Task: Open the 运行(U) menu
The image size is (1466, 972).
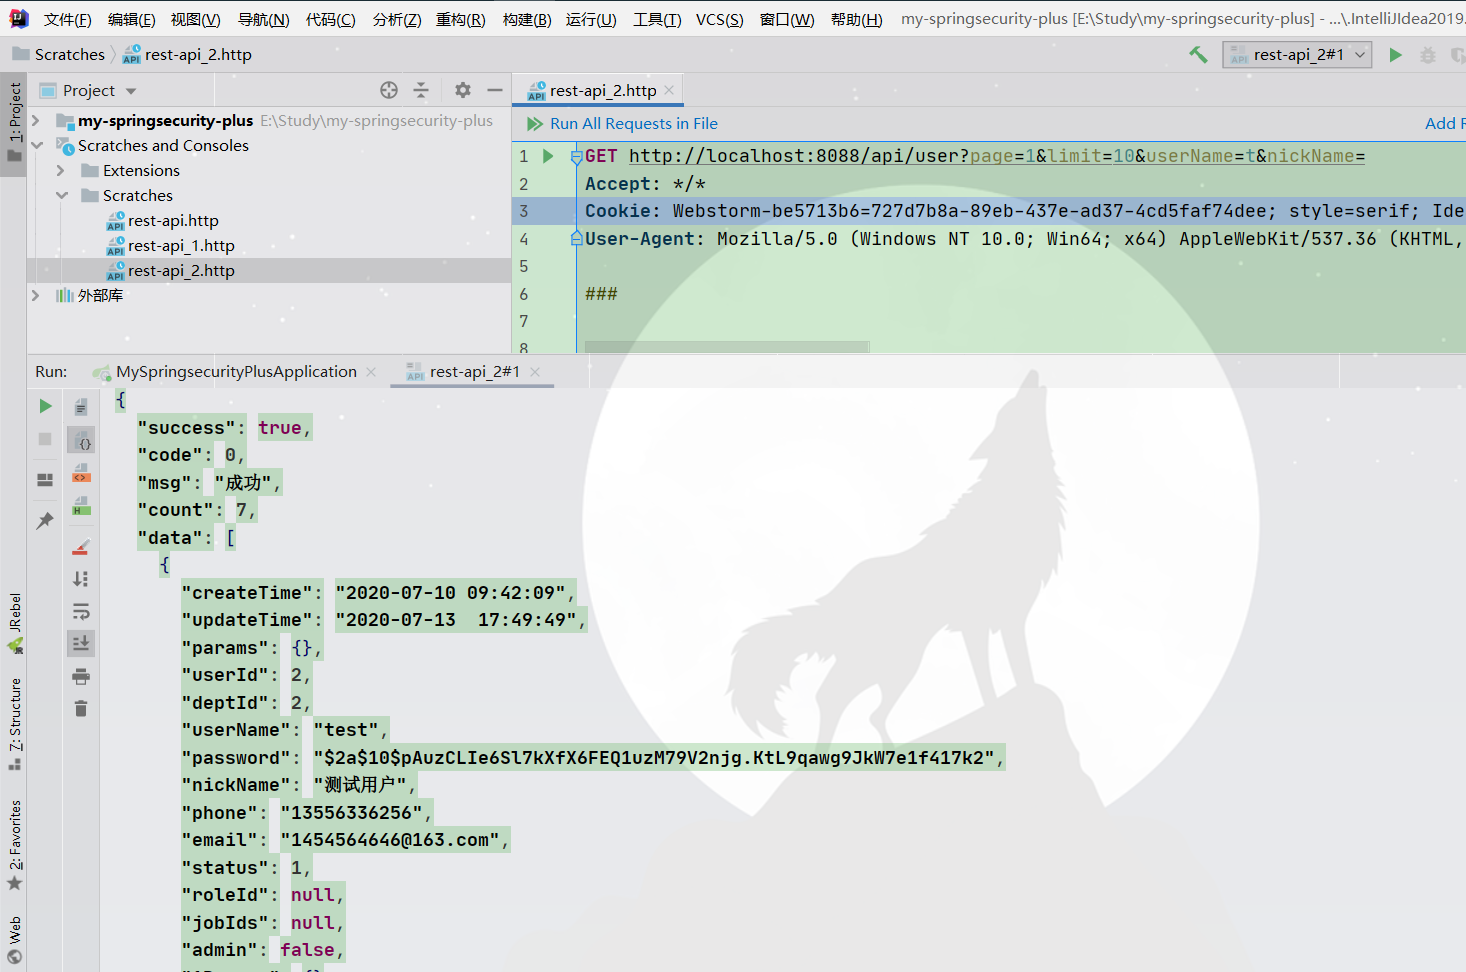Action: click(591, 19)
